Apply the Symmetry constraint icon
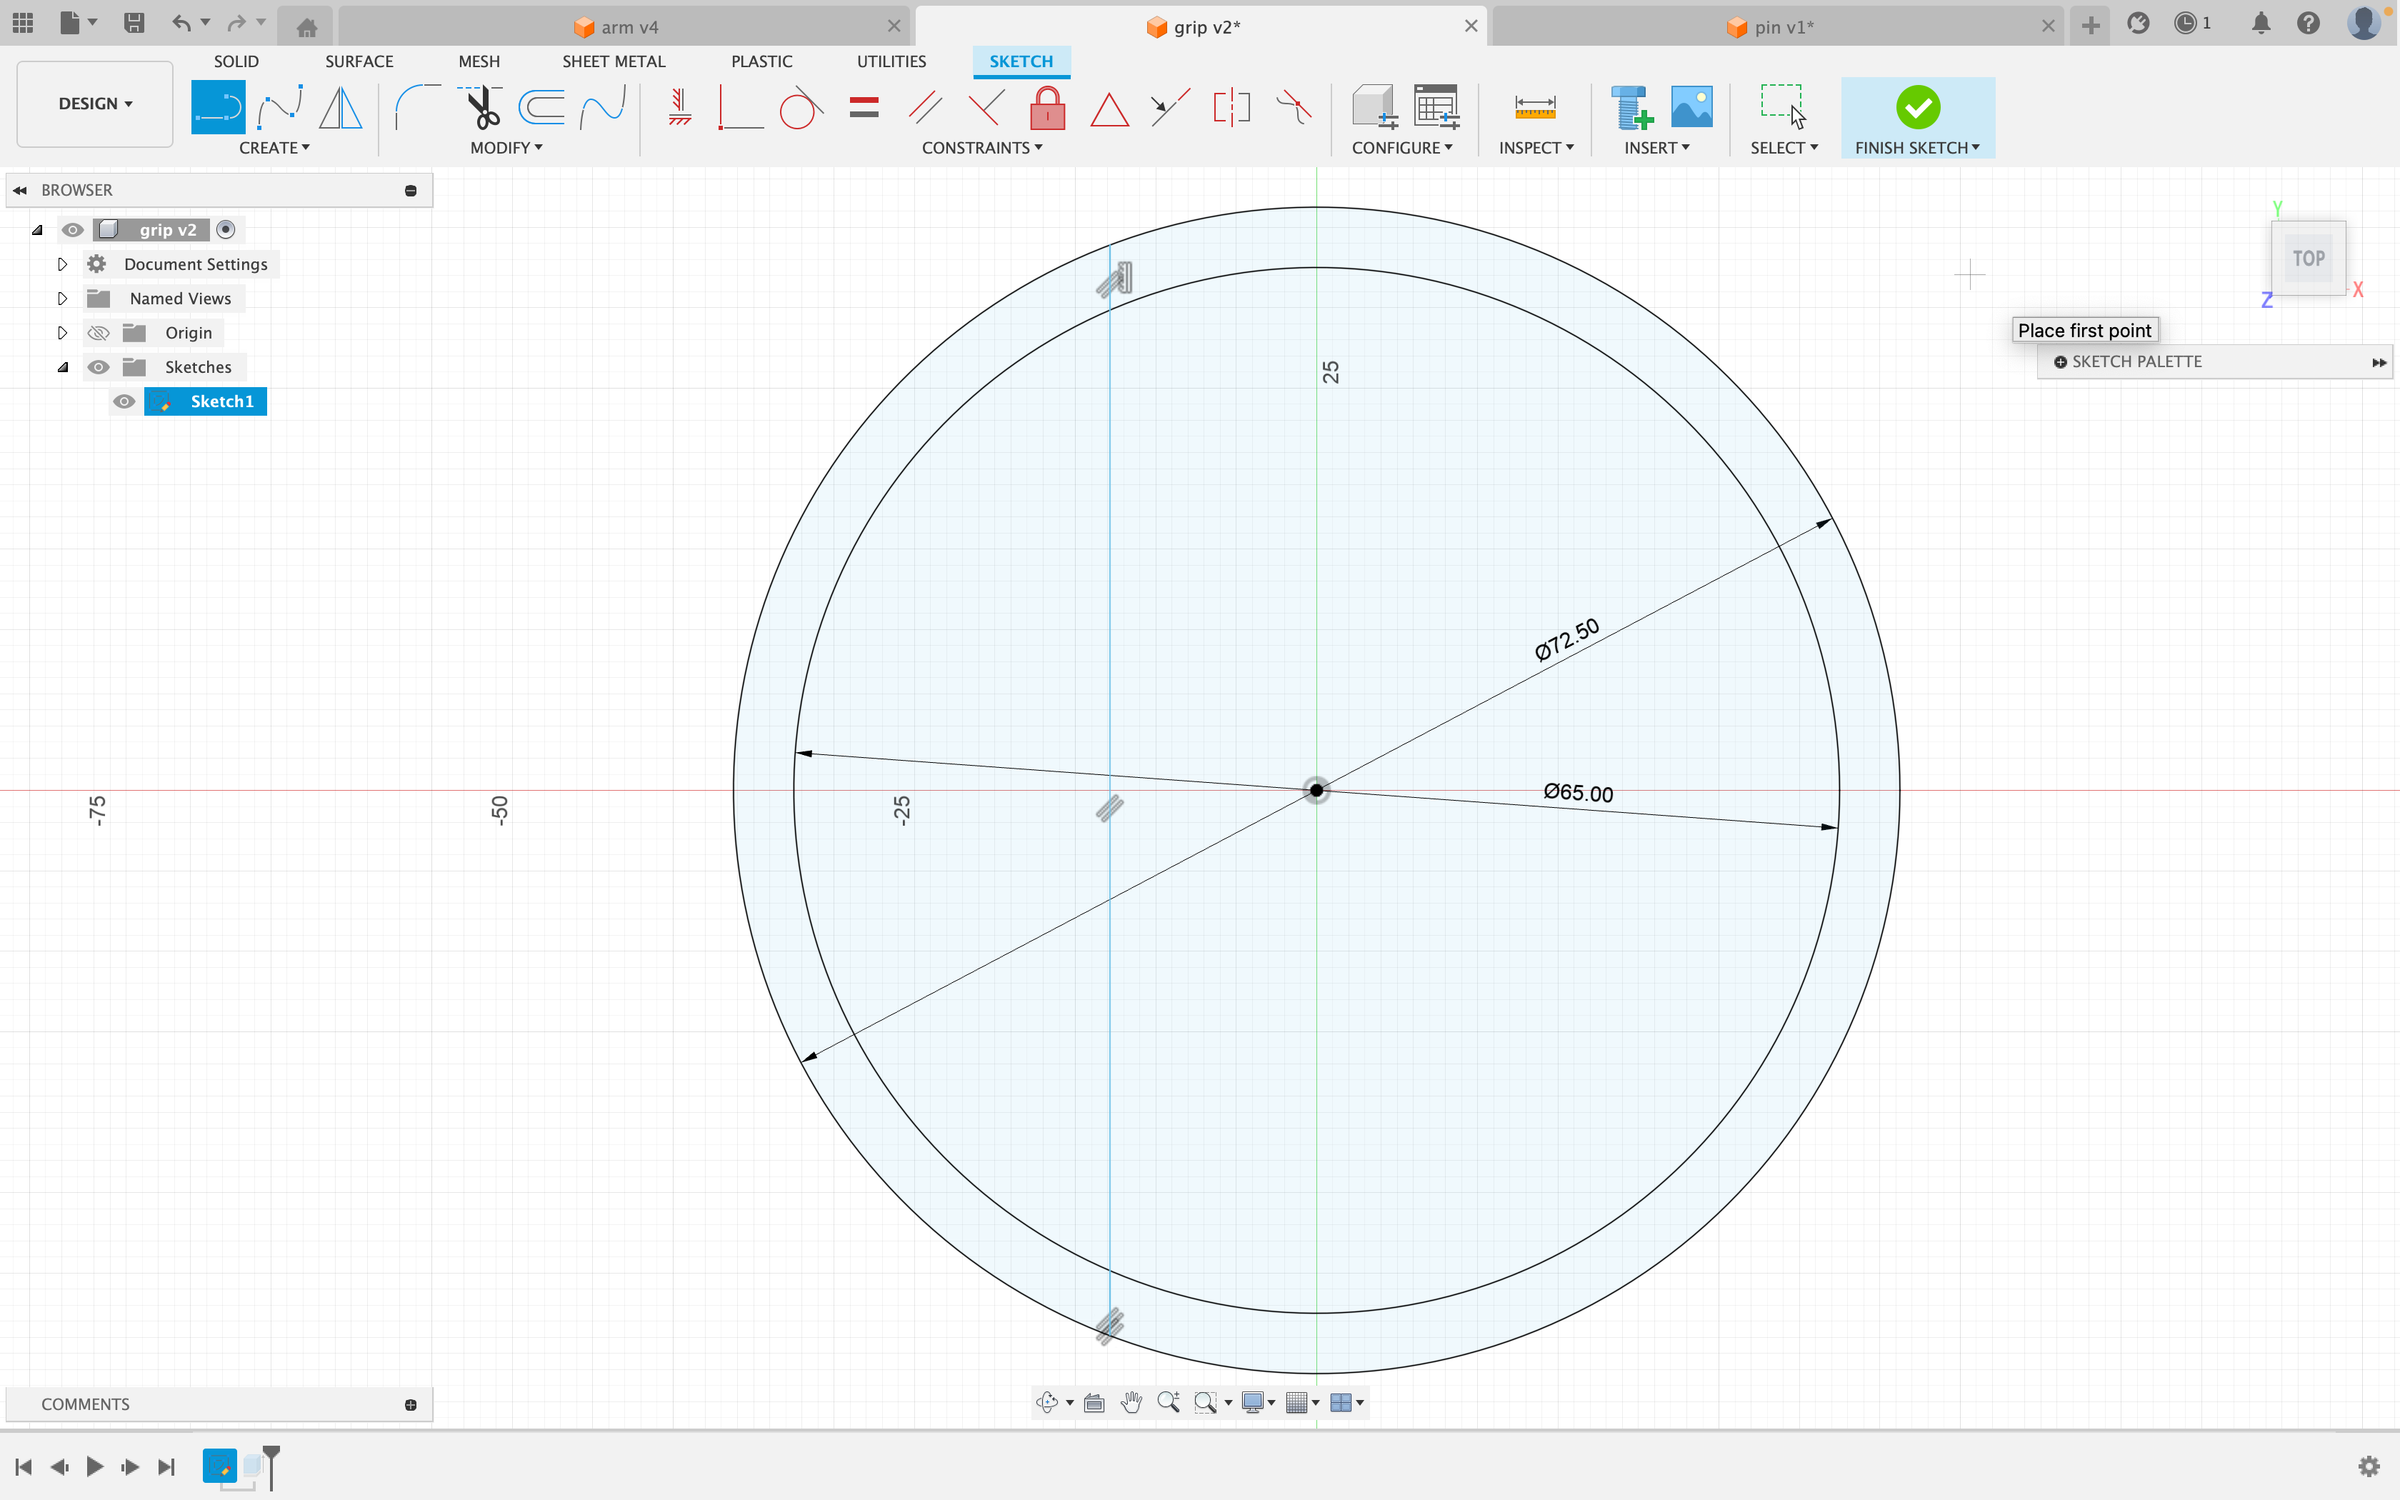 [x=1232, y=108]
